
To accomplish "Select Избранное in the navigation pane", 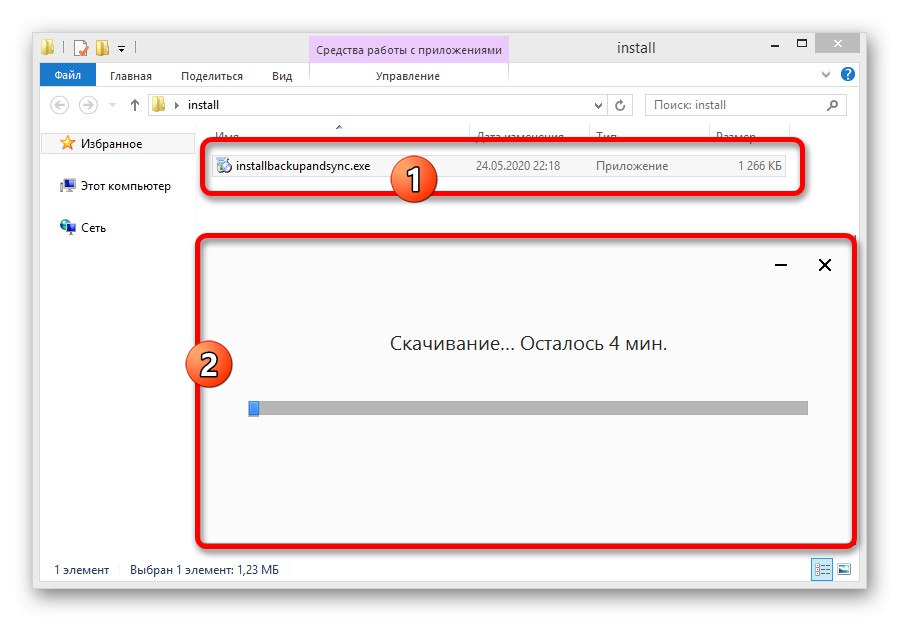I will click(x=119, y=144).
